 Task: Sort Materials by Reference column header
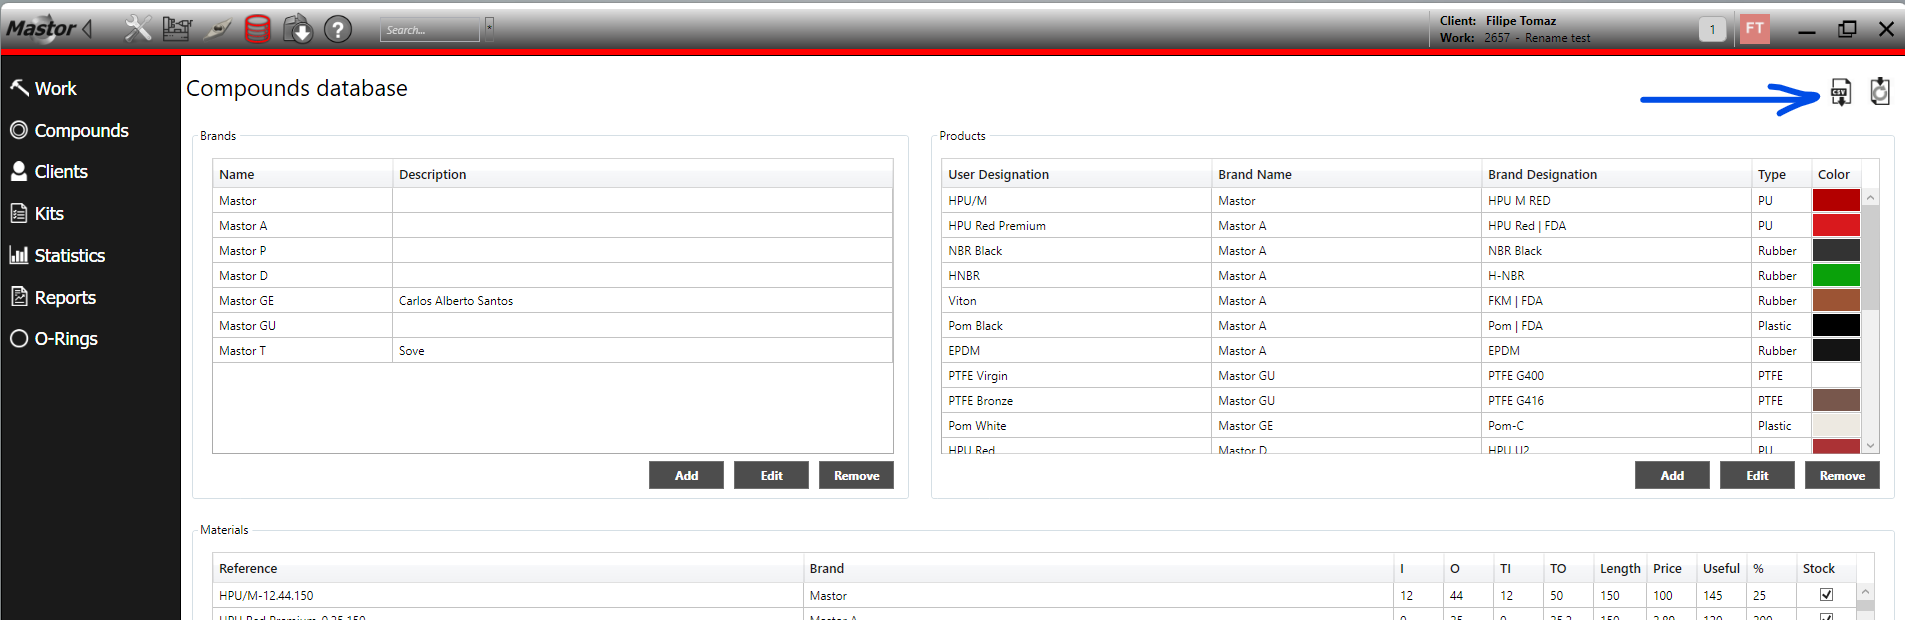508,568
